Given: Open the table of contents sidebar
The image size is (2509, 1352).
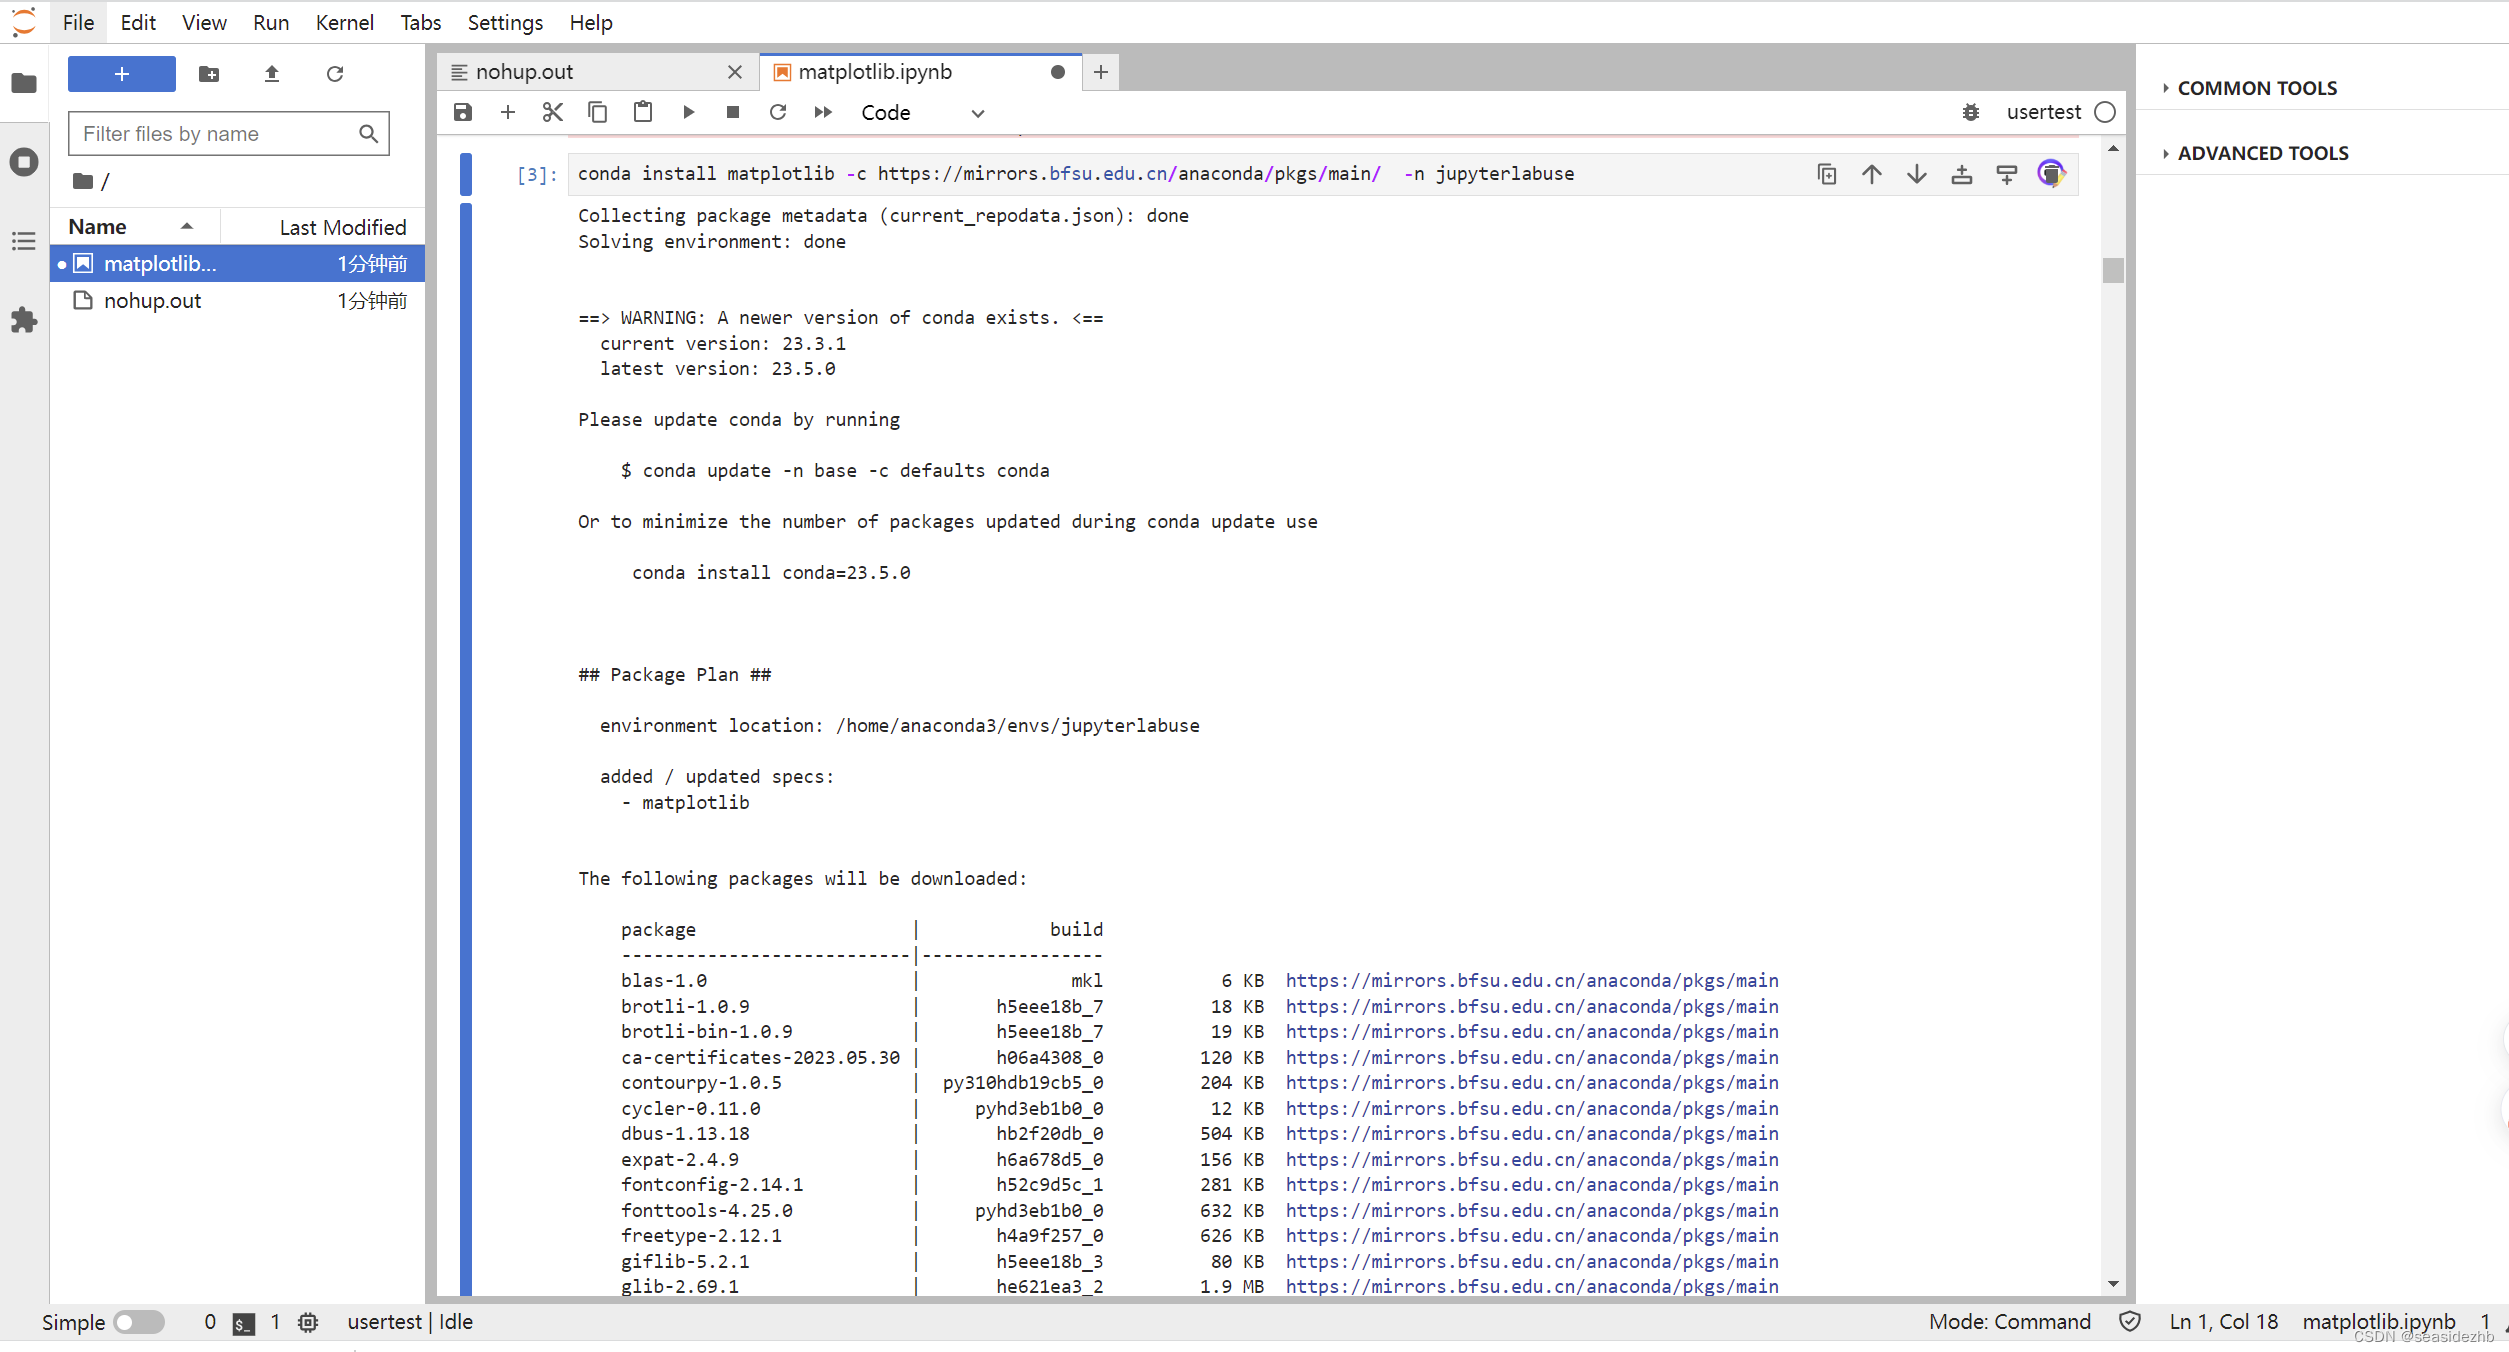Looking at the screenshot, I should pos(24,241).
